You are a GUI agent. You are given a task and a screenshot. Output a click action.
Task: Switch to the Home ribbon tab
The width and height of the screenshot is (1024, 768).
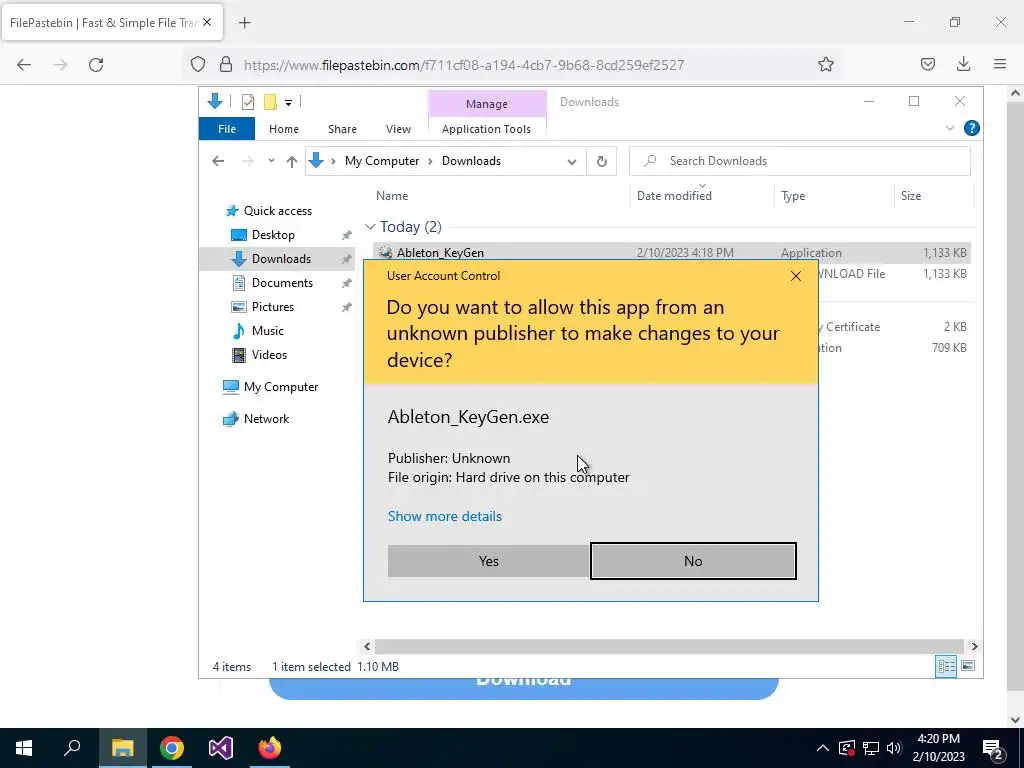click(x=283, y=129)
